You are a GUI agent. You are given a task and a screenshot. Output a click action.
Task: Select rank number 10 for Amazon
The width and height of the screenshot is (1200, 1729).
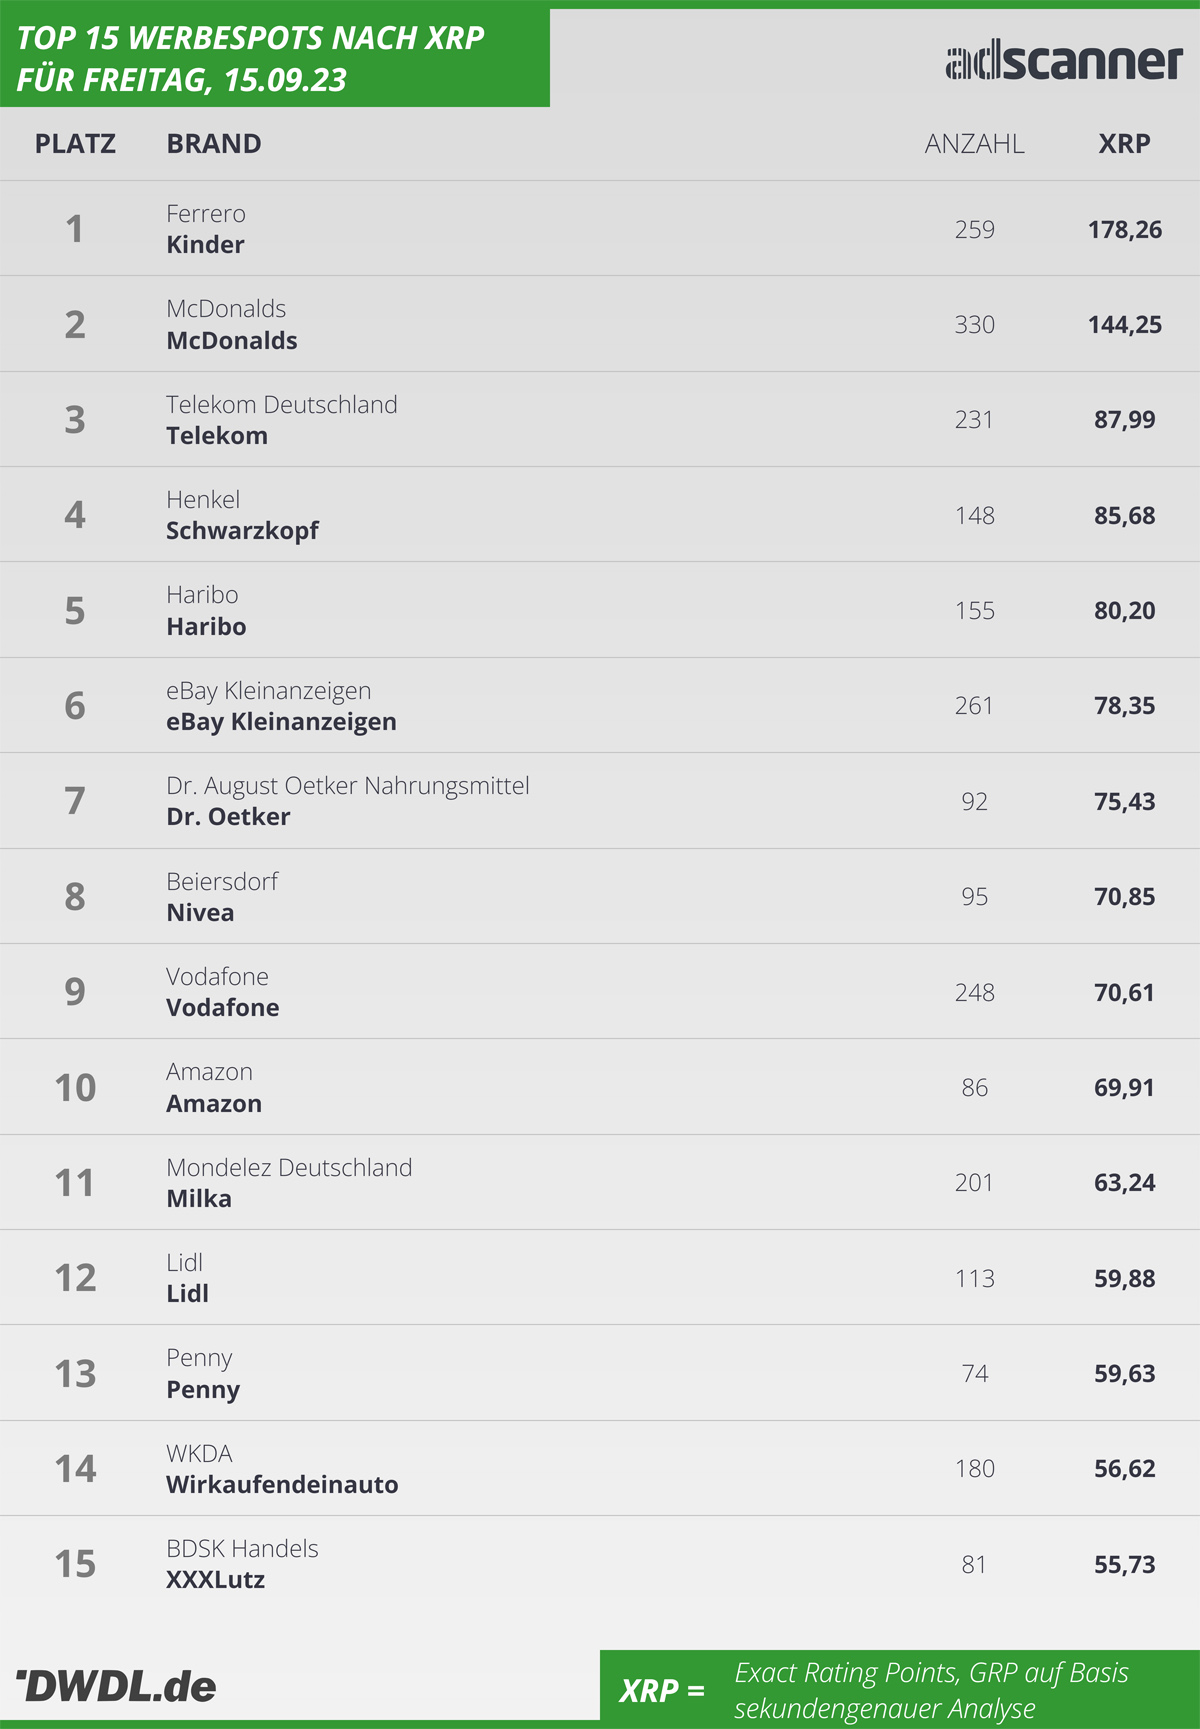pyautogui.click(x=75, y=1087)
